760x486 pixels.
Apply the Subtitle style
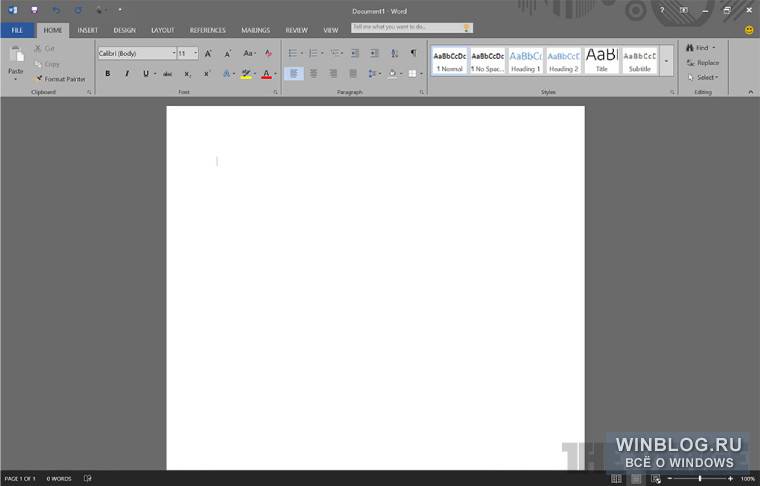(640, 61)
